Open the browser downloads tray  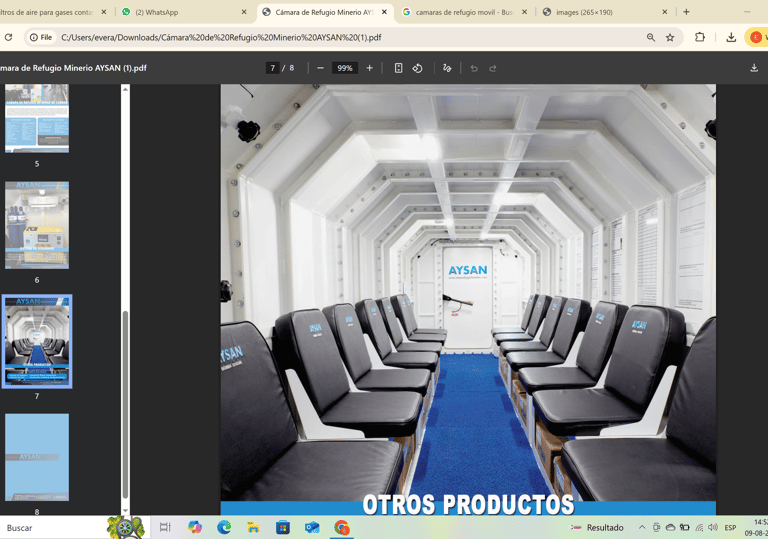pyautogui.click(x=731, y=37)
